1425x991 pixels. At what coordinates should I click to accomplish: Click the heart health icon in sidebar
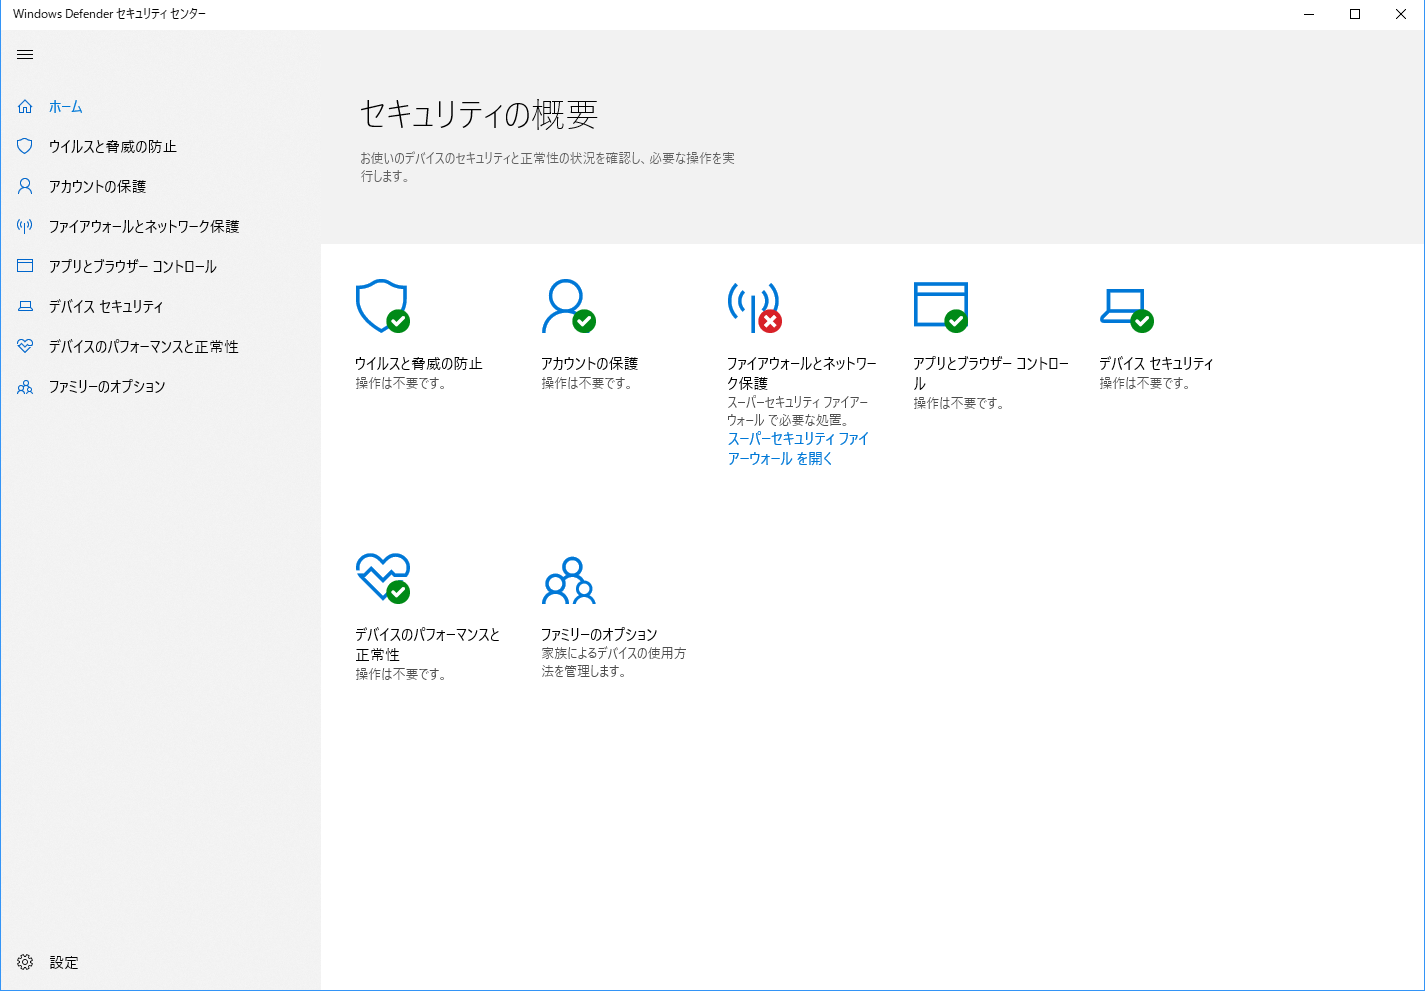tap(25, 346)
